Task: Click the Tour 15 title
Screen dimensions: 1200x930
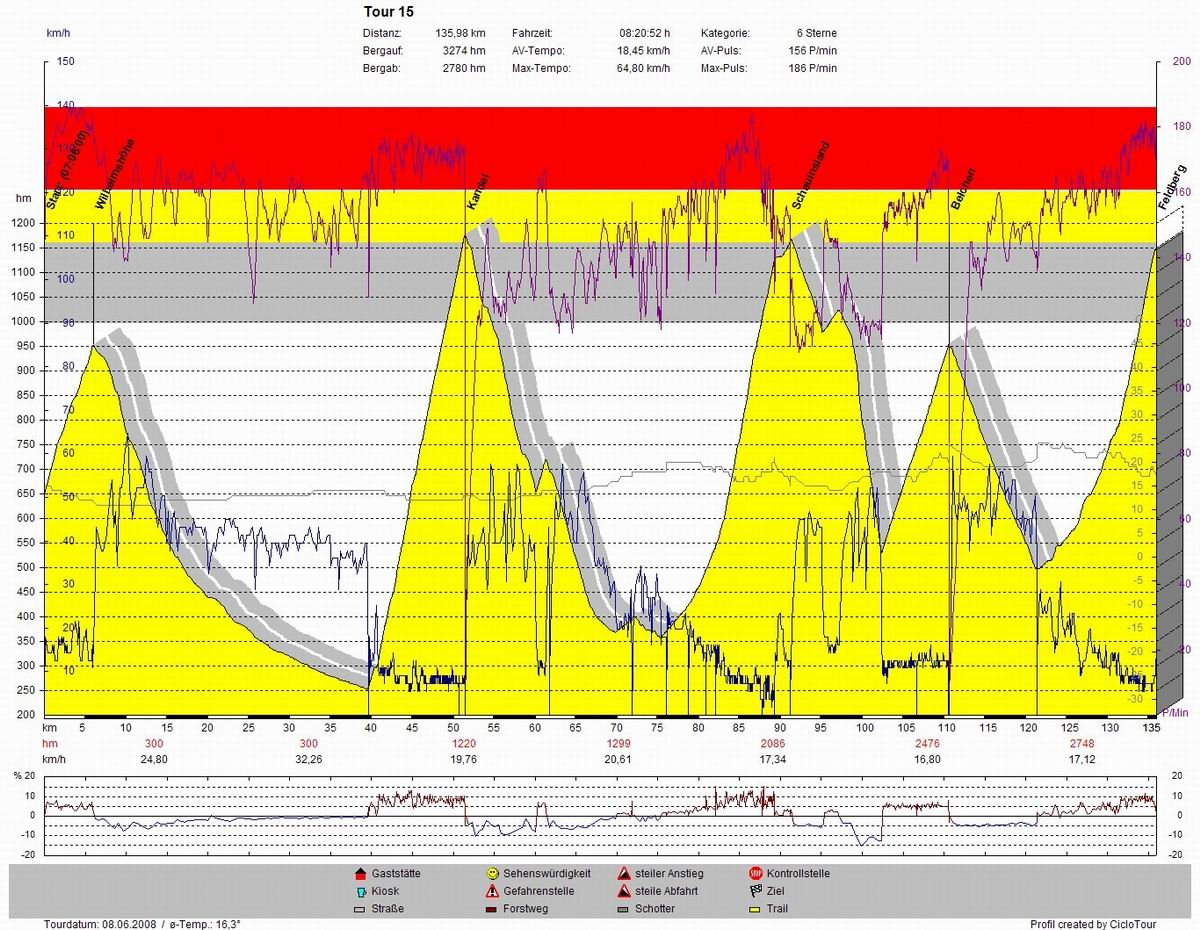Action: [x=388, y=12]
